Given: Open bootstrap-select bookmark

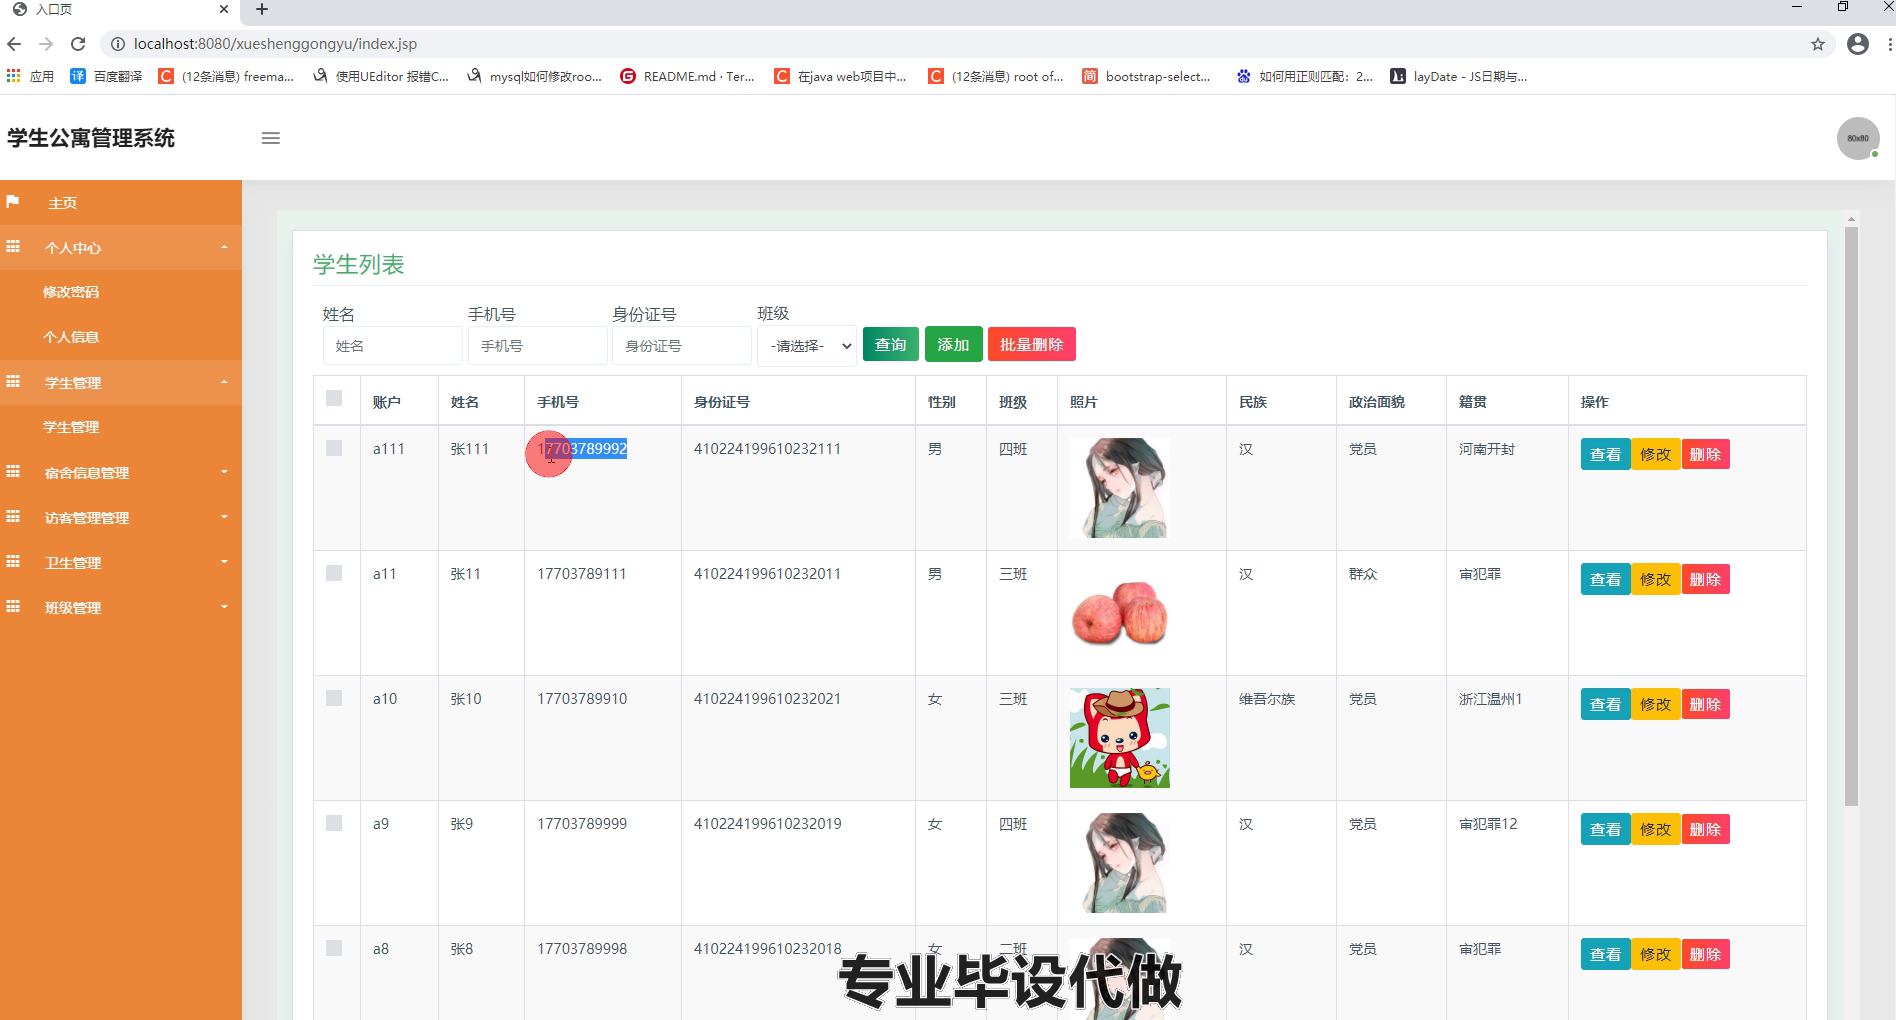Looking at the screenshot, I should click(1147, 76).
